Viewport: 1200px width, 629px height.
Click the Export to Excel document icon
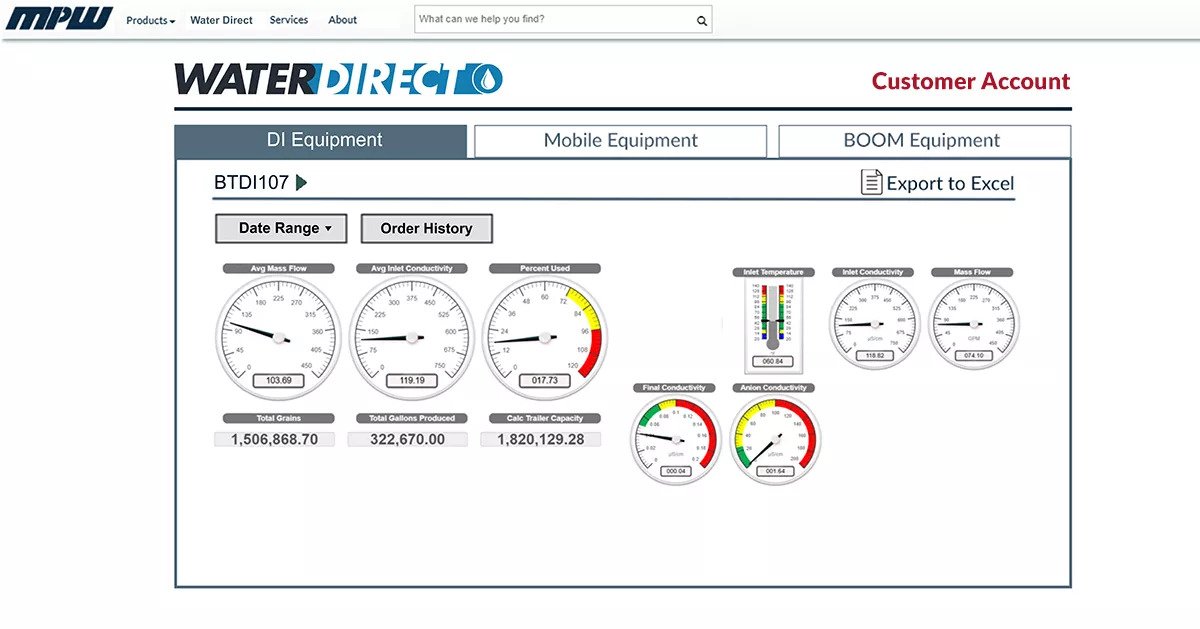click(x=871, y=182)
